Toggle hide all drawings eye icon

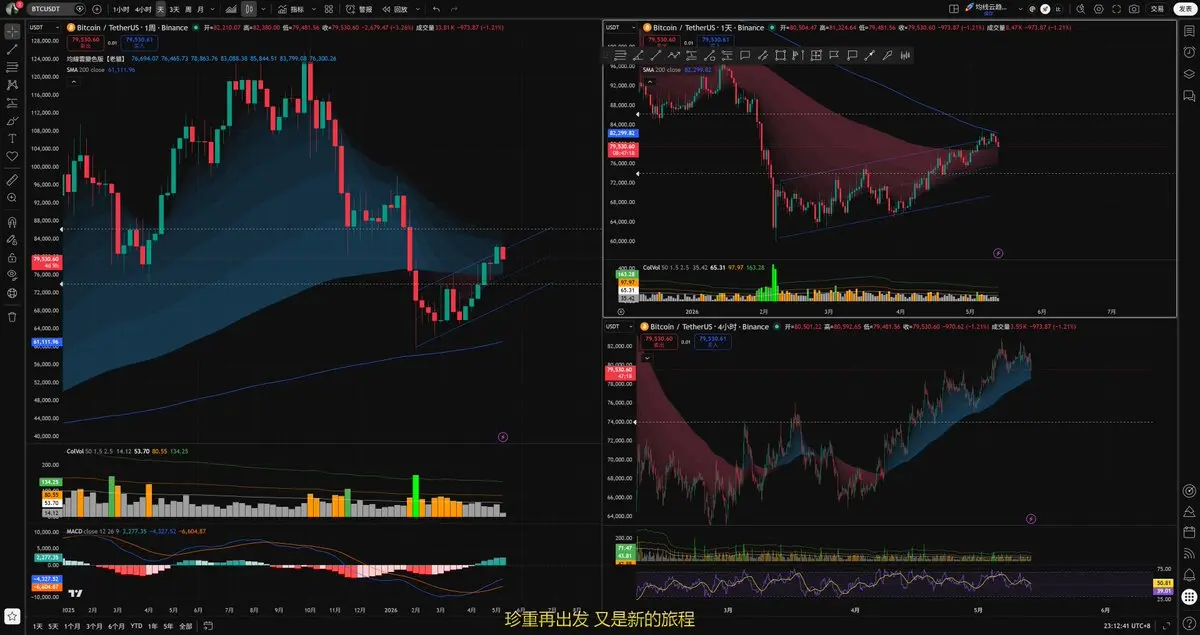12,274
